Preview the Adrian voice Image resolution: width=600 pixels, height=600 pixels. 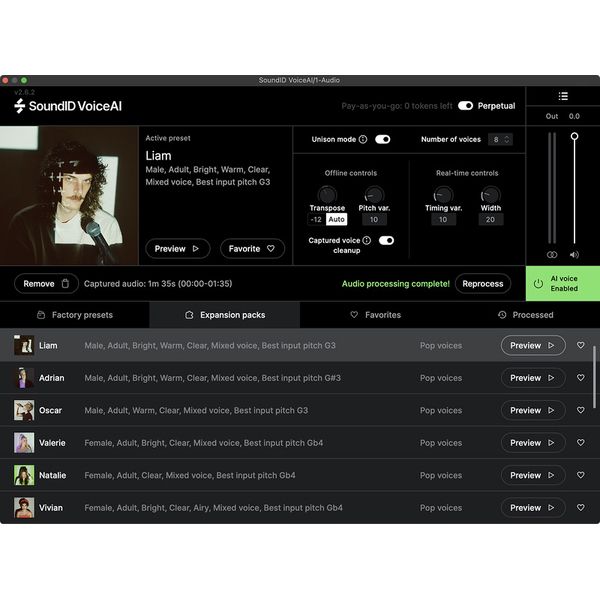tap(533, 378)
